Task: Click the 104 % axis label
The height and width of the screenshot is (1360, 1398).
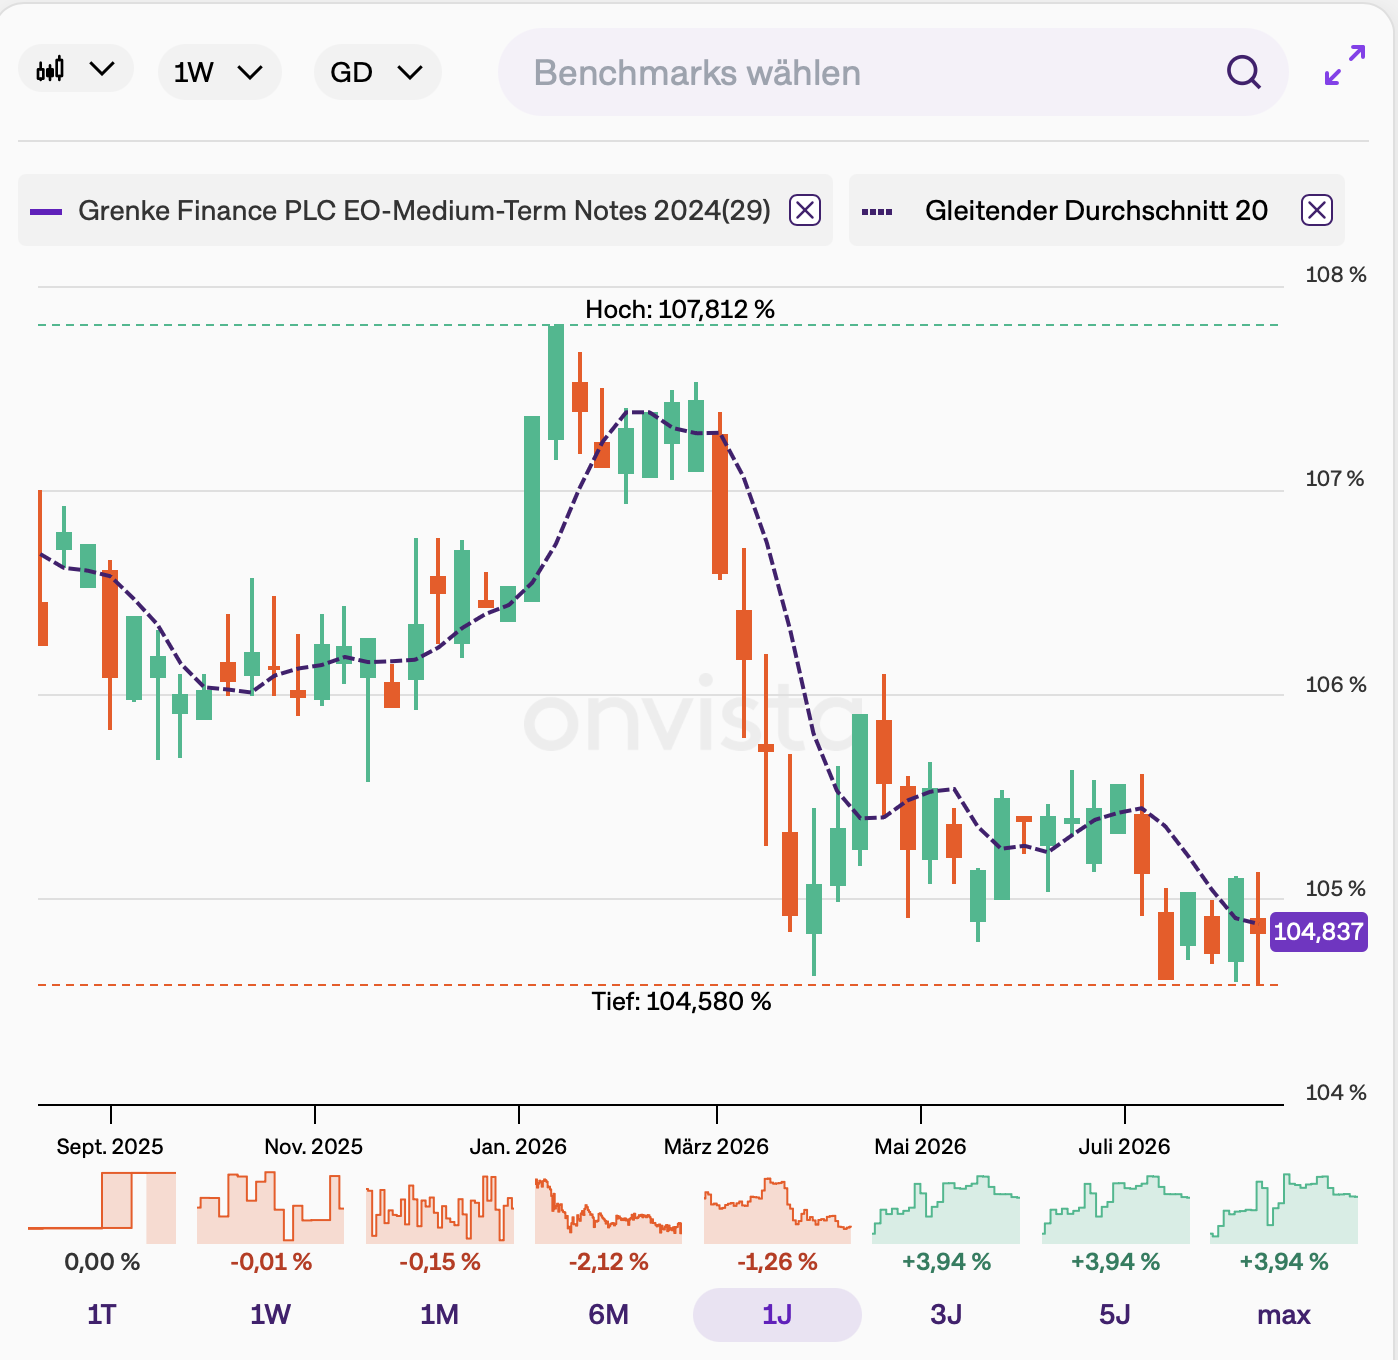Action: [1336, 1092]
